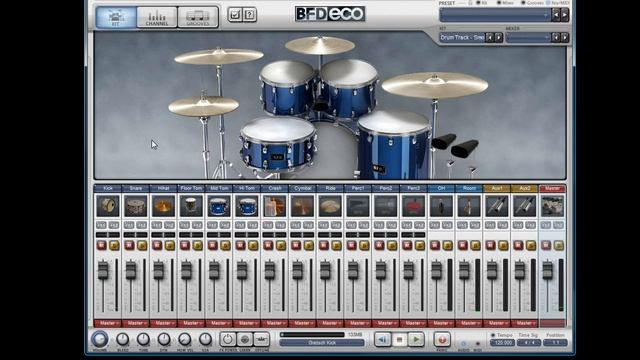Solo the Ride channel
This screenshot has height=360, width=640.
point(336,245)
